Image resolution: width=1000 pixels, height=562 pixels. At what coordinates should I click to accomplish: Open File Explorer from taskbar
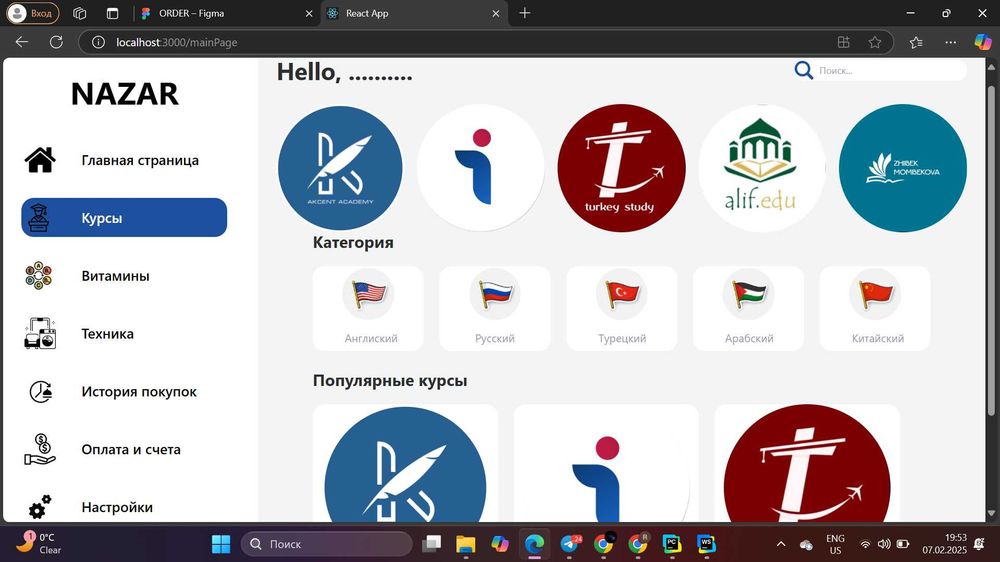point(466,544)
